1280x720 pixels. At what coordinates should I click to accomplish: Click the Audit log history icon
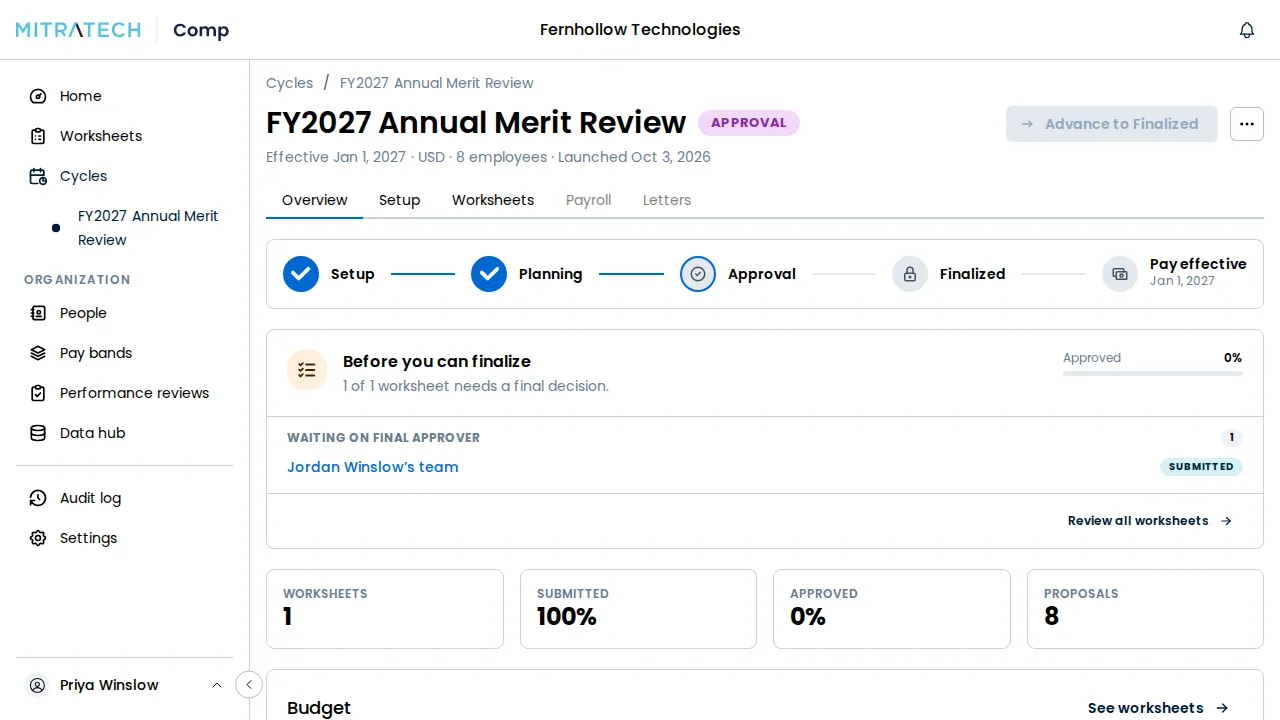tap(38, 498)
